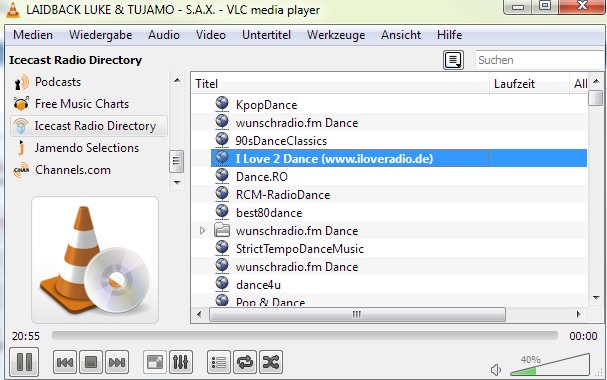607x380 pixels.
Task: Open the Ansicht menu
Action: click(x=401, y=35)
